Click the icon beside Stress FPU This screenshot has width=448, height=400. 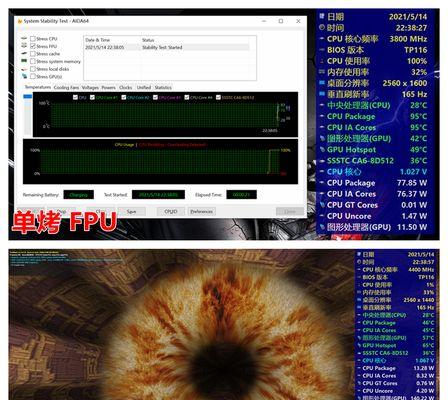tap(24, 46)
